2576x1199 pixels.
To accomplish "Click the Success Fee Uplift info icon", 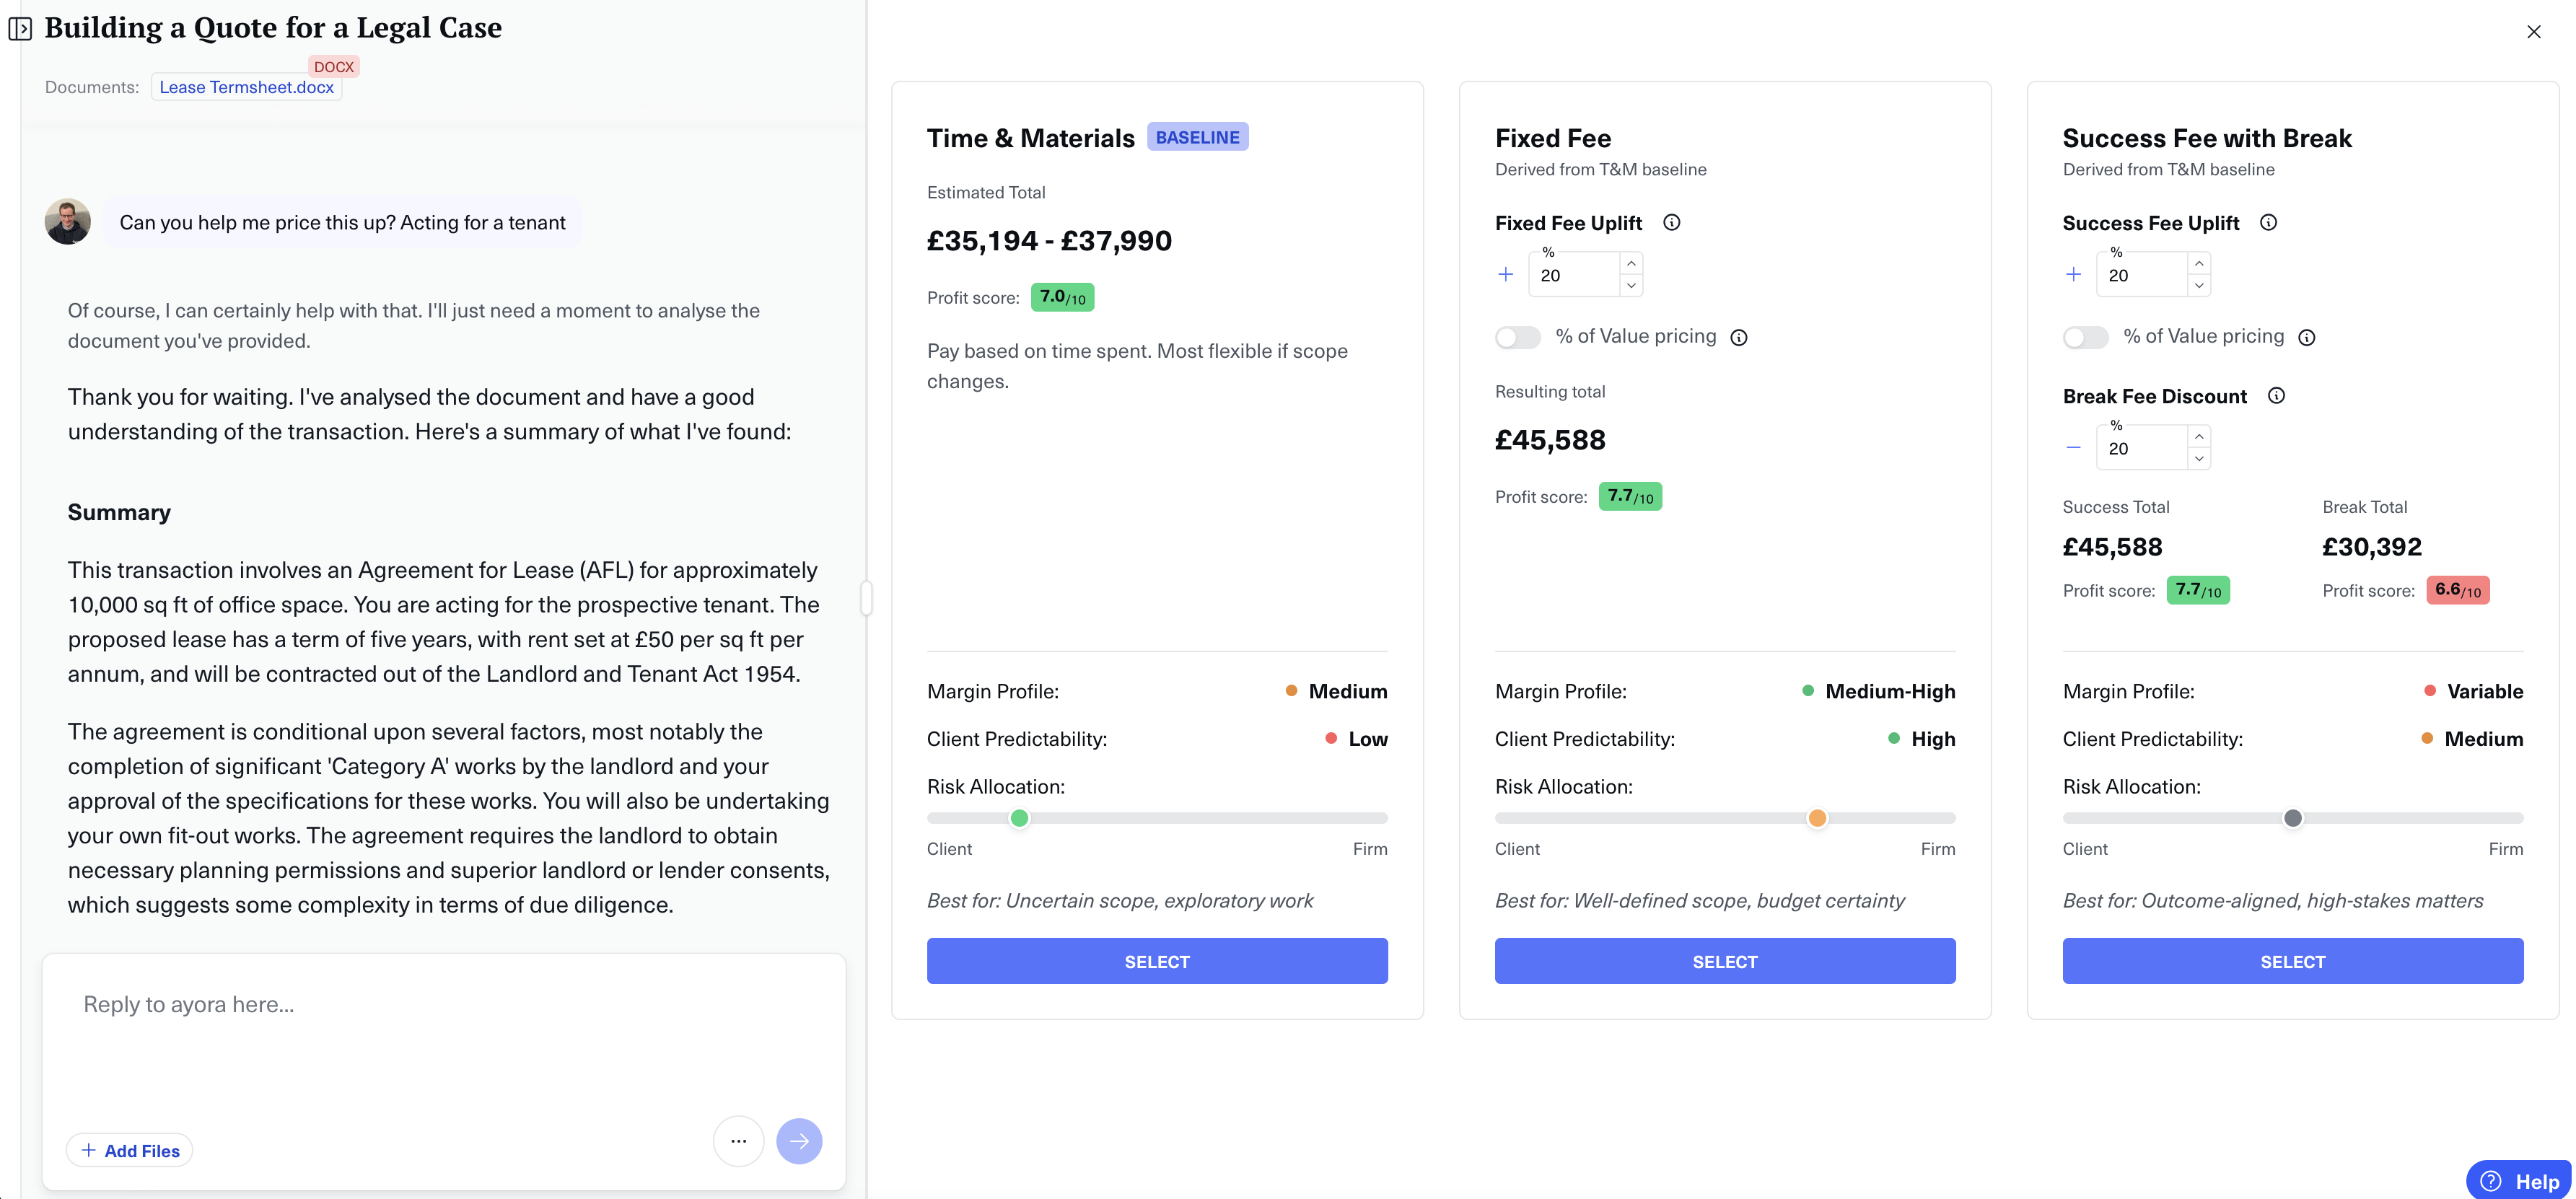I will click(x=2268, y=222).
